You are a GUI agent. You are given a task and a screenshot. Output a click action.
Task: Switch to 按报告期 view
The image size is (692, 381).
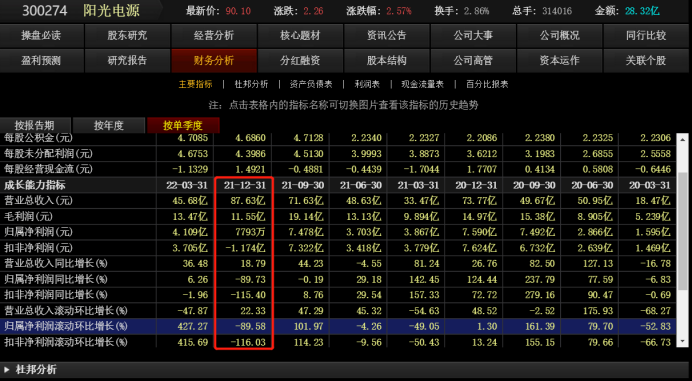35,125
